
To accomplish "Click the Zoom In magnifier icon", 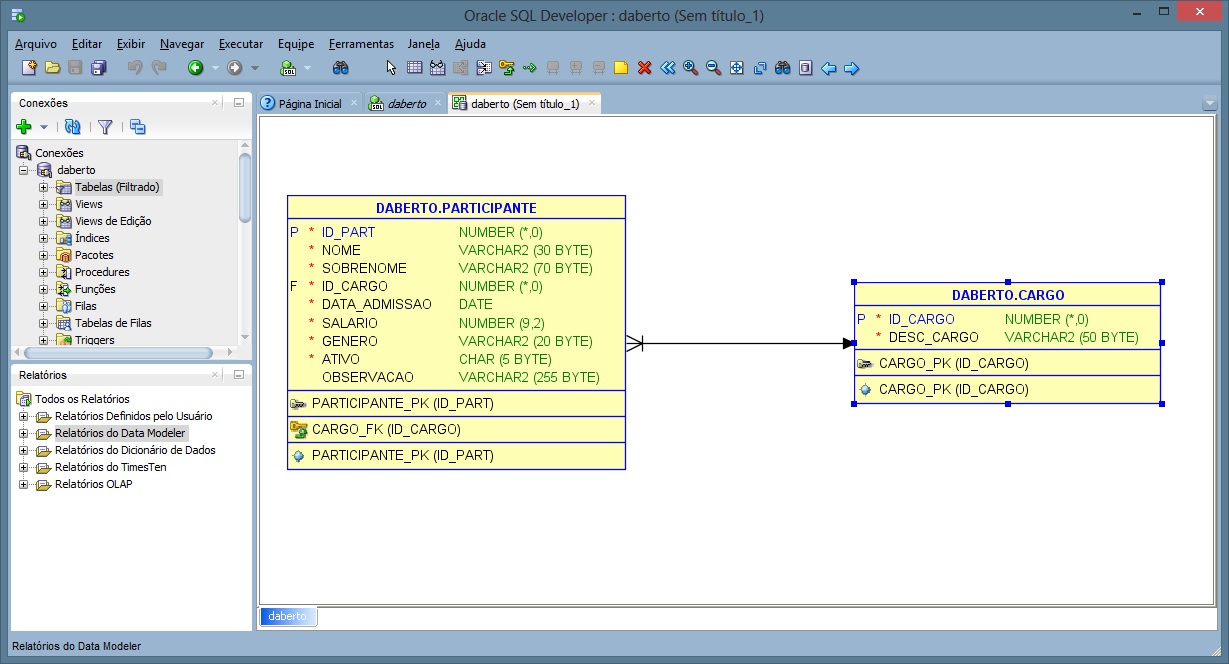I will (690, 68).
